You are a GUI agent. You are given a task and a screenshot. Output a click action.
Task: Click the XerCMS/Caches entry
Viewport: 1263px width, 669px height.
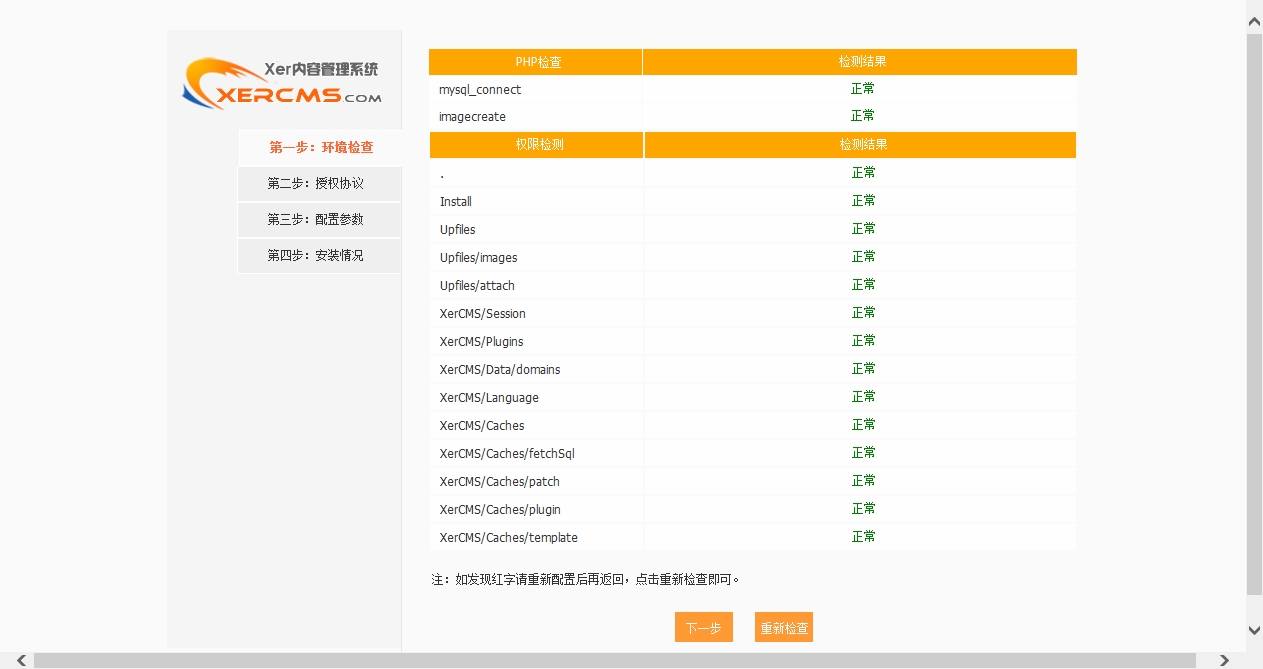(x=482, y=426)
